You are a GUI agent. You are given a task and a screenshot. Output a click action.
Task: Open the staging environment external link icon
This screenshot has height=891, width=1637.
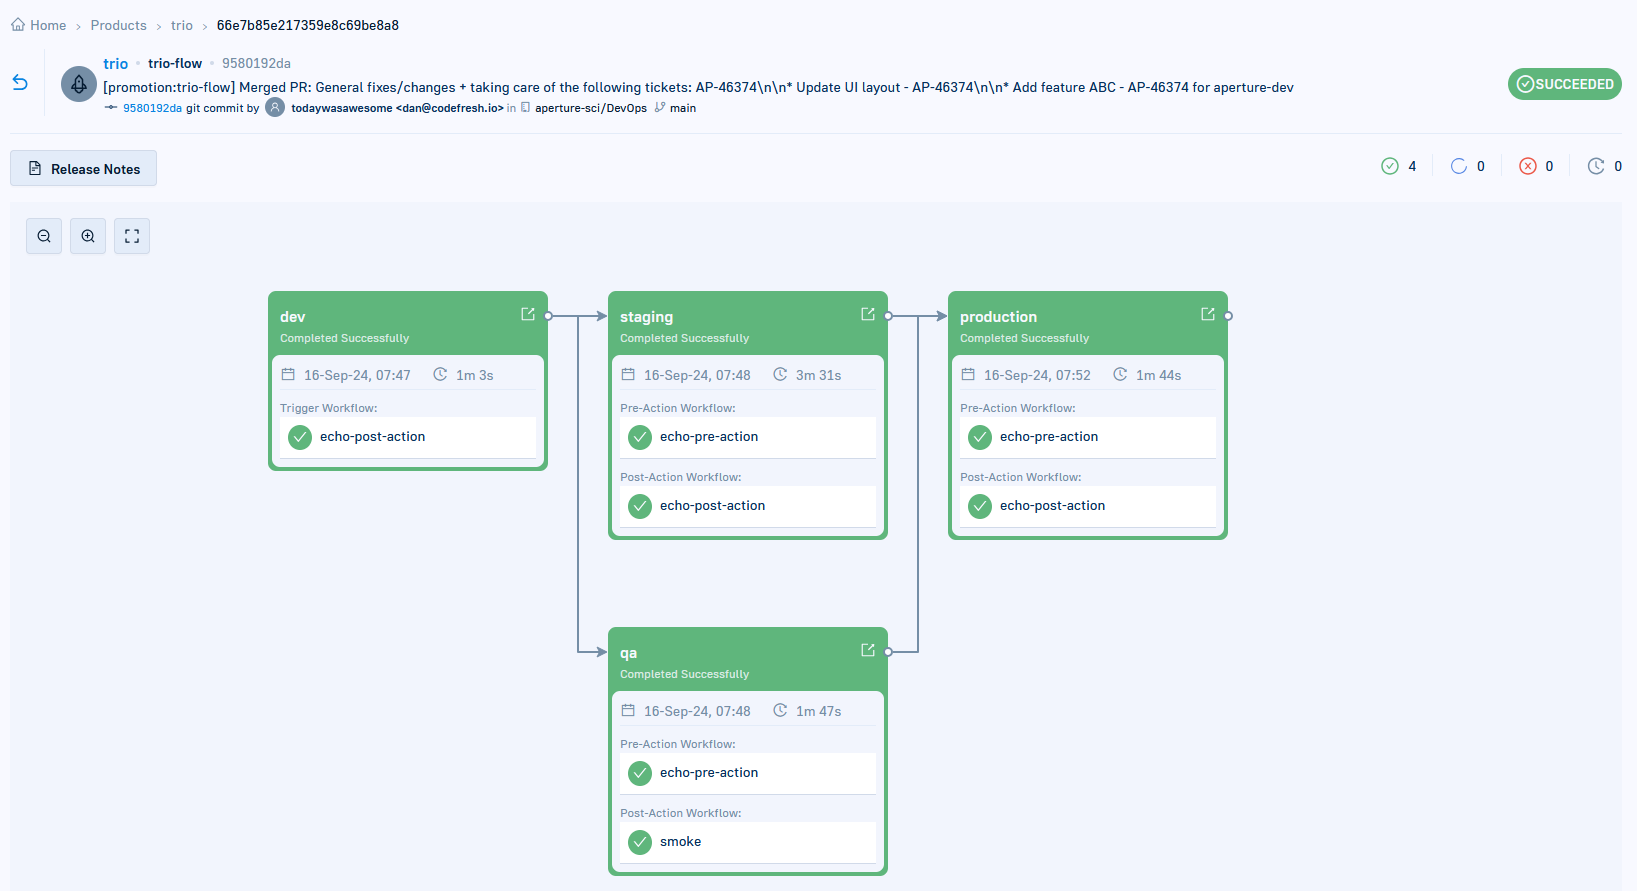(868, 314)
